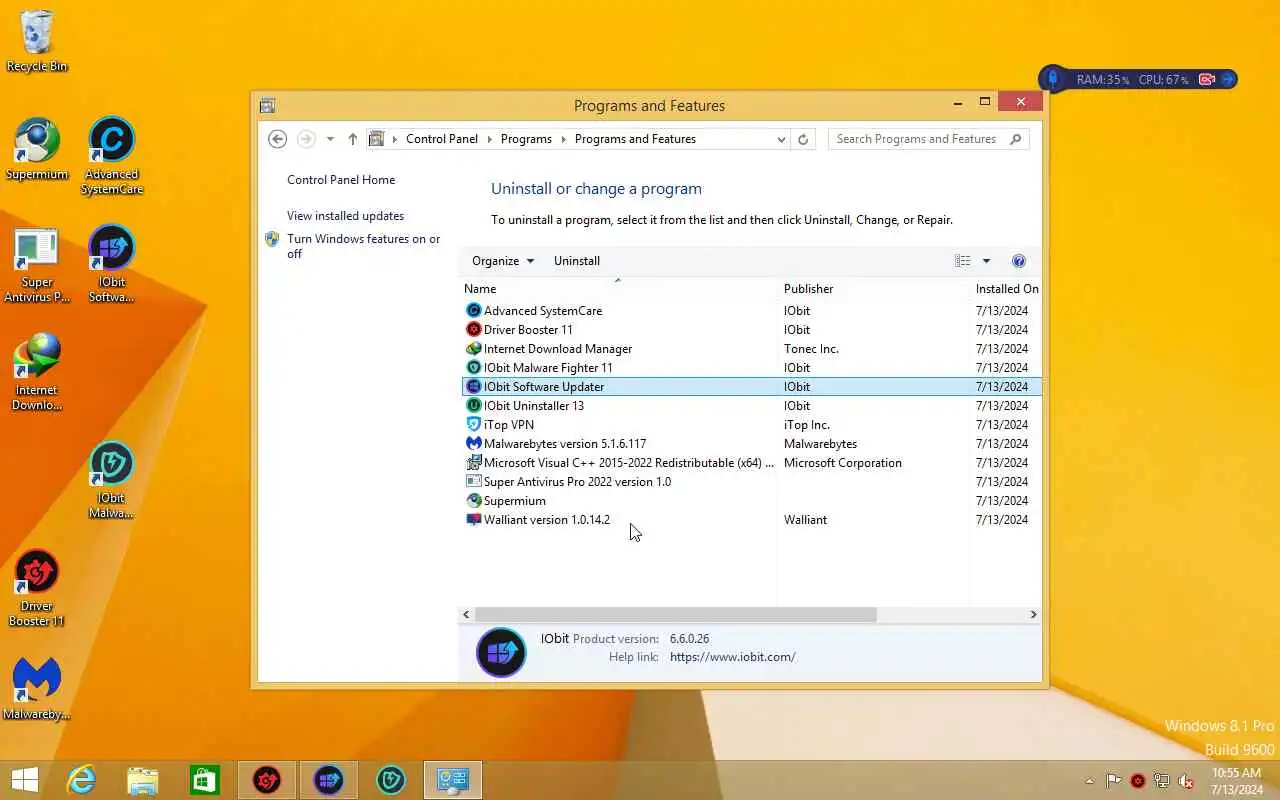This screenshot has width=1280, height=800.
Task: Refresh the Programs and Features list
Action: click(x=803, y=139)
